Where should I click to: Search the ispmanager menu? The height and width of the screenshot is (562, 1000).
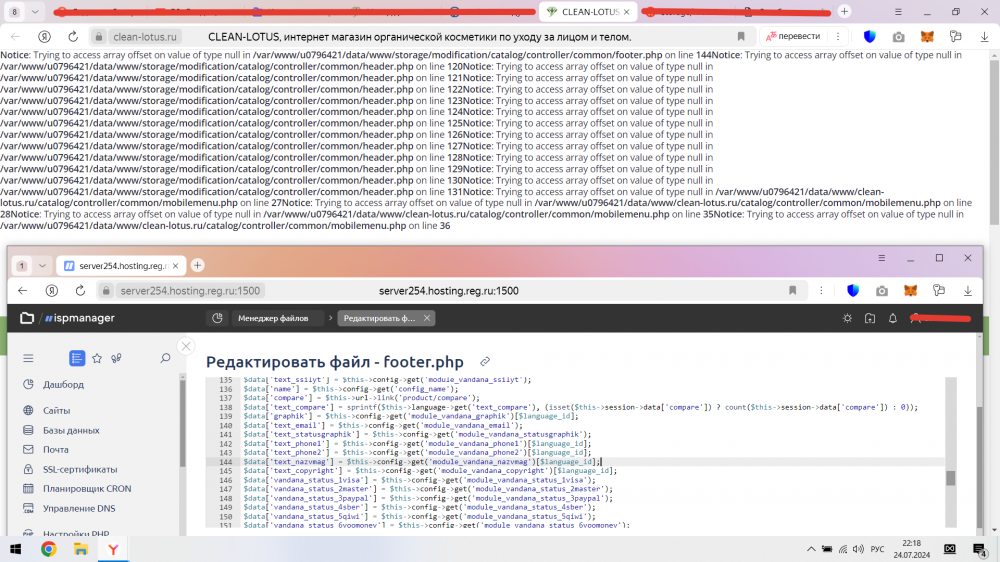pyautogui.click(x=165, y=359)
